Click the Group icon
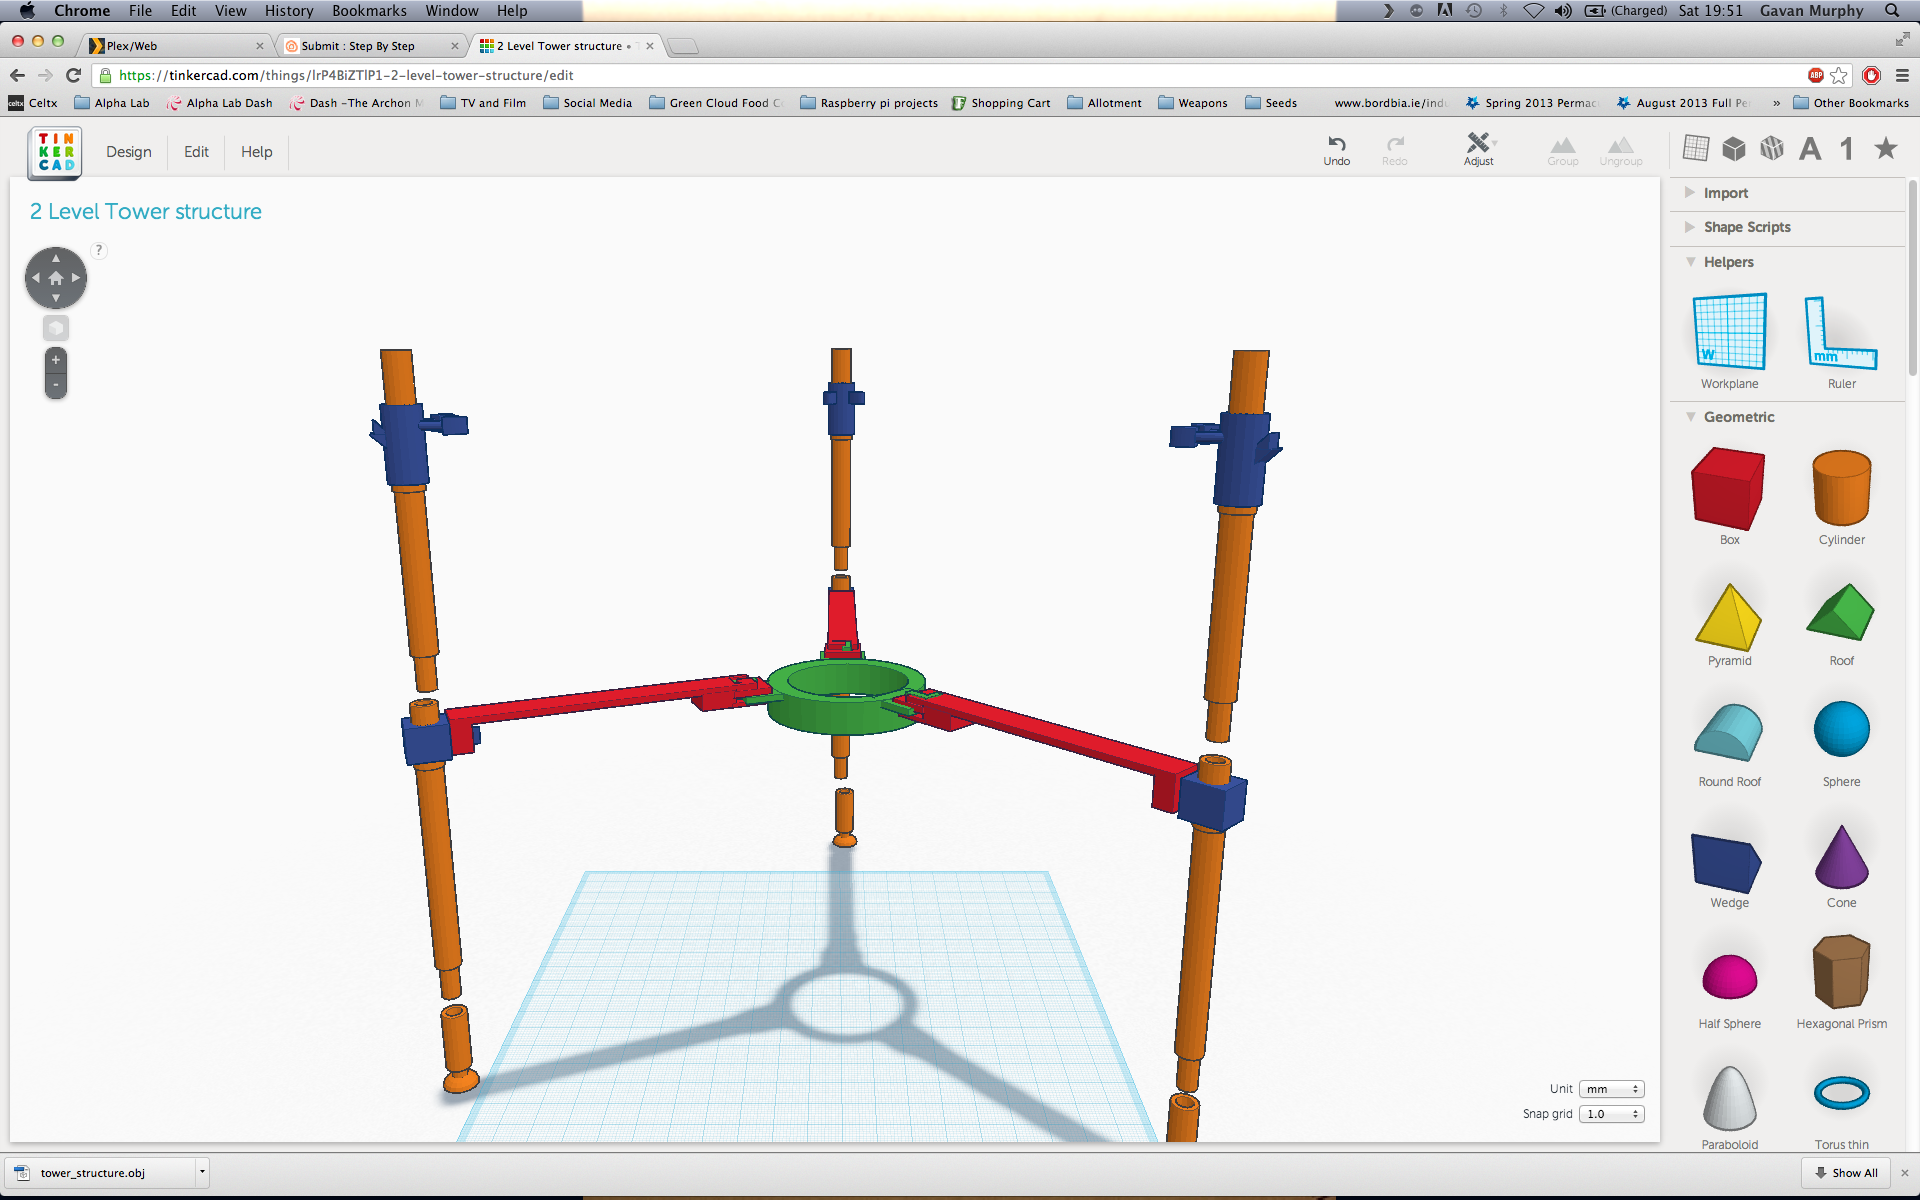1920x1200 pixels. (x=1562, y=151)
